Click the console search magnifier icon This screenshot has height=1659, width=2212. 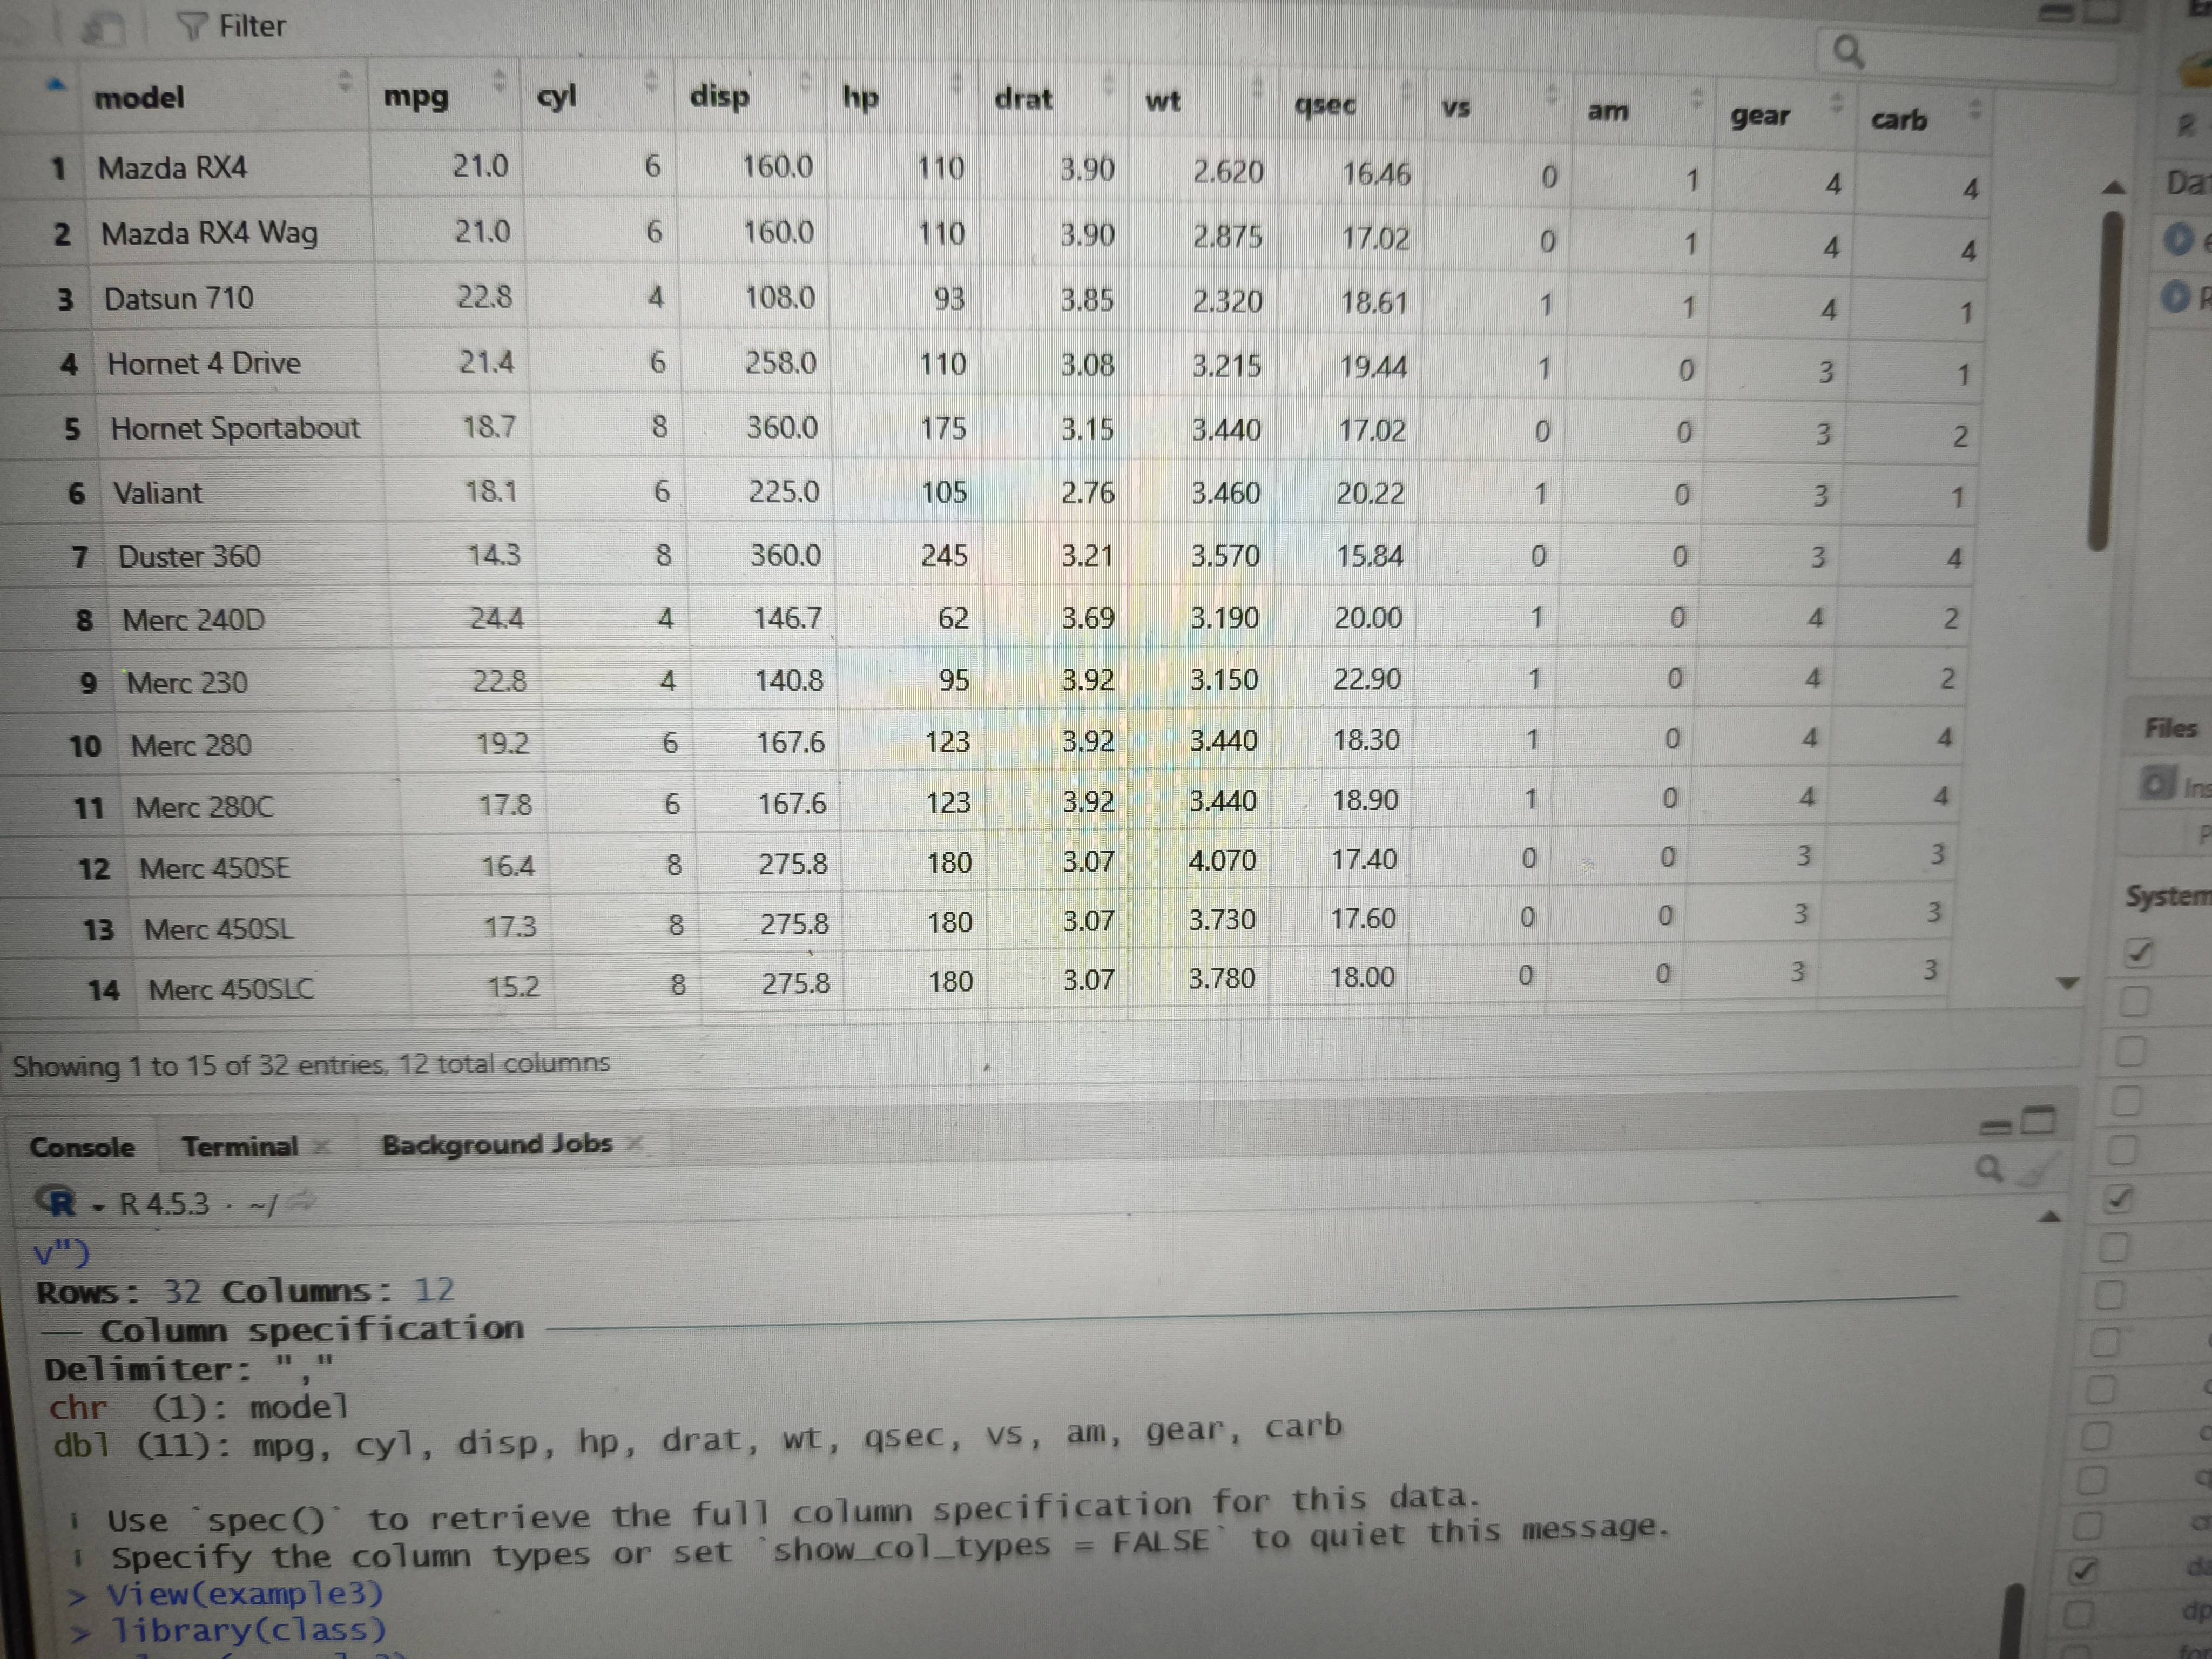tap(1988, 1167)
